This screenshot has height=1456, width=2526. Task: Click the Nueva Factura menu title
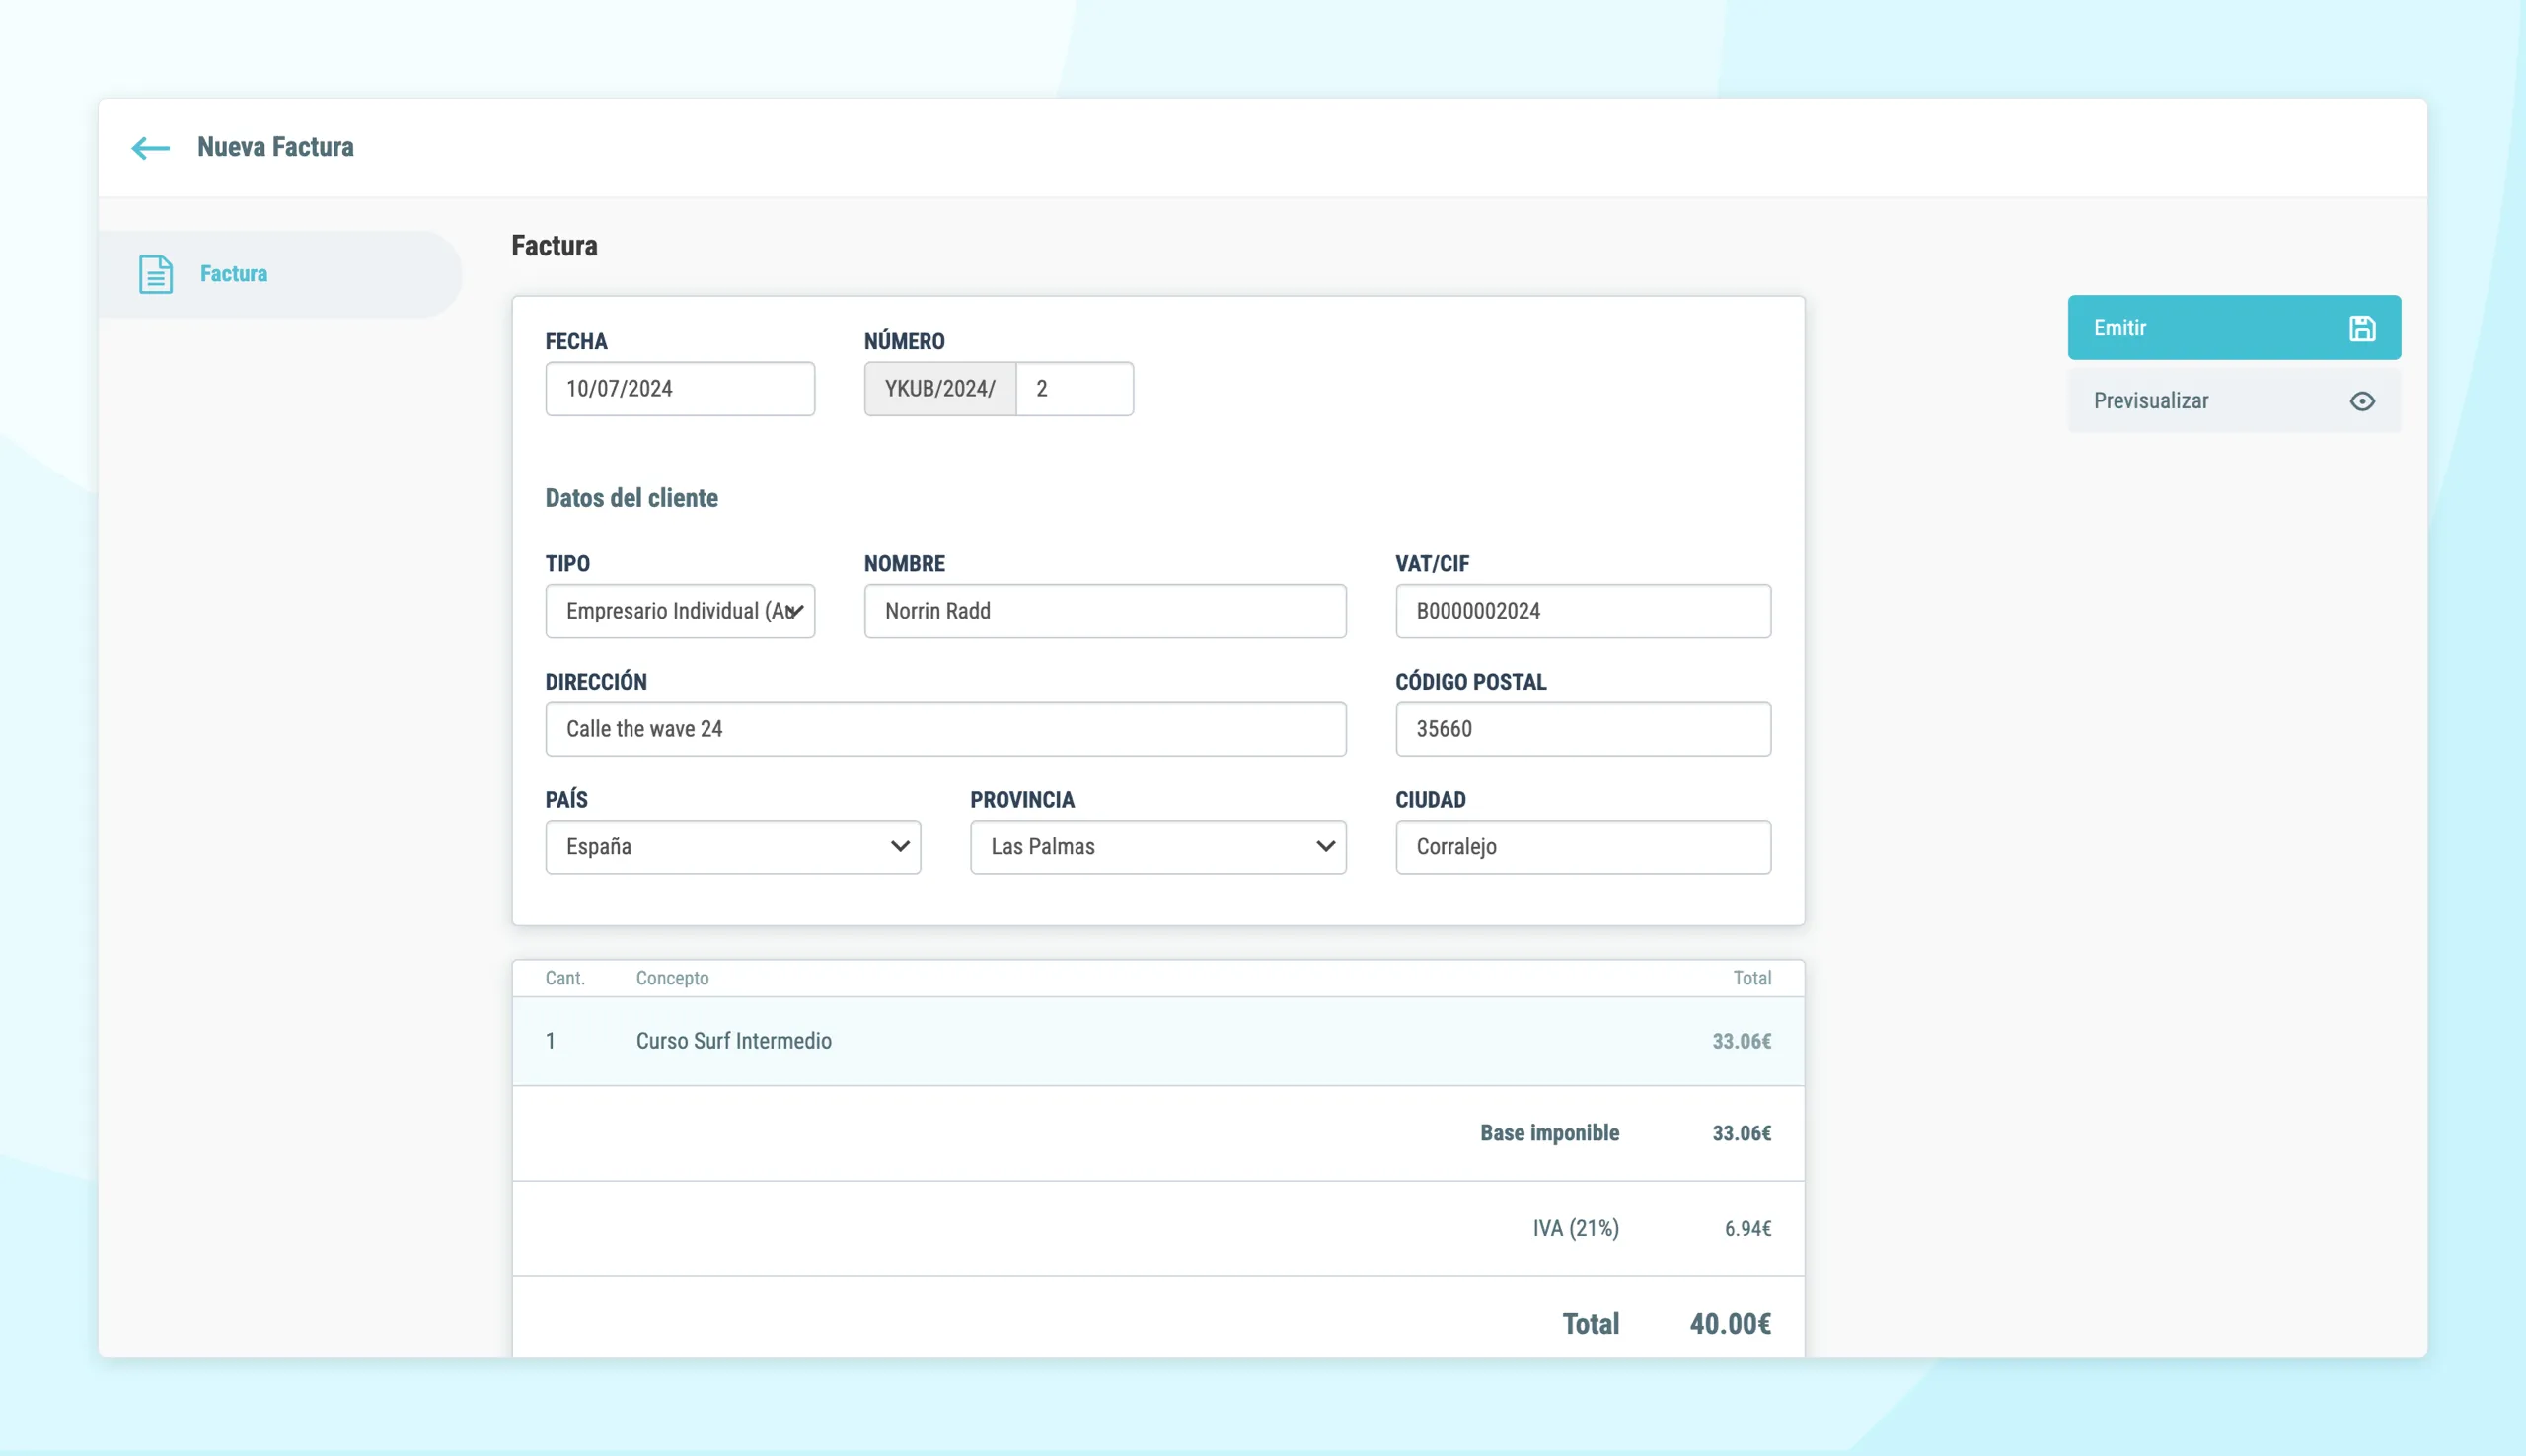coord(276,146)
